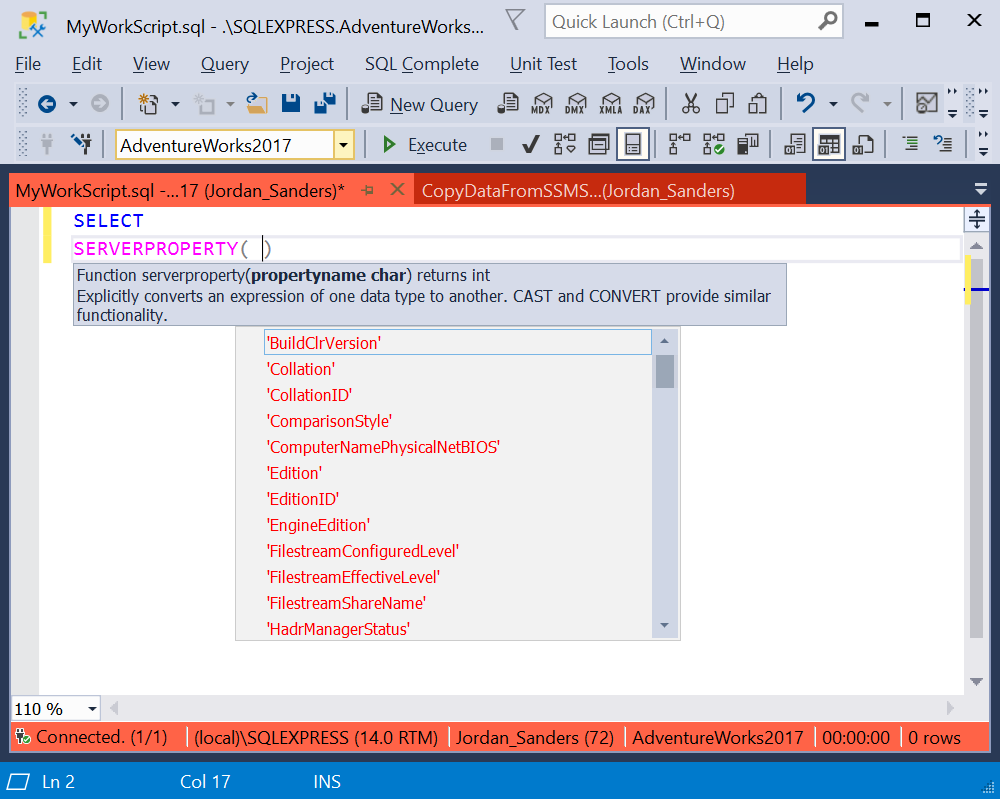Choose 'BuildClrVersion' from suggestions
Screen dimensions: 1000x799
coord(457,342)
